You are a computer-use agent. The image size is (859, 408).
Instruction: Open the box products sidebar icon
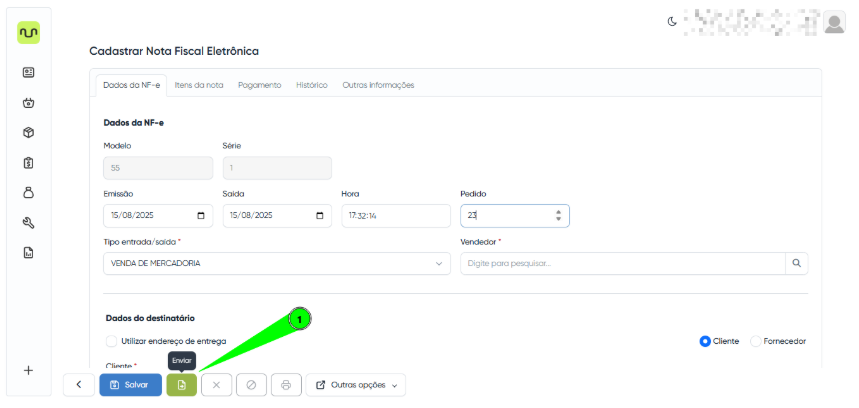point(28,132)
